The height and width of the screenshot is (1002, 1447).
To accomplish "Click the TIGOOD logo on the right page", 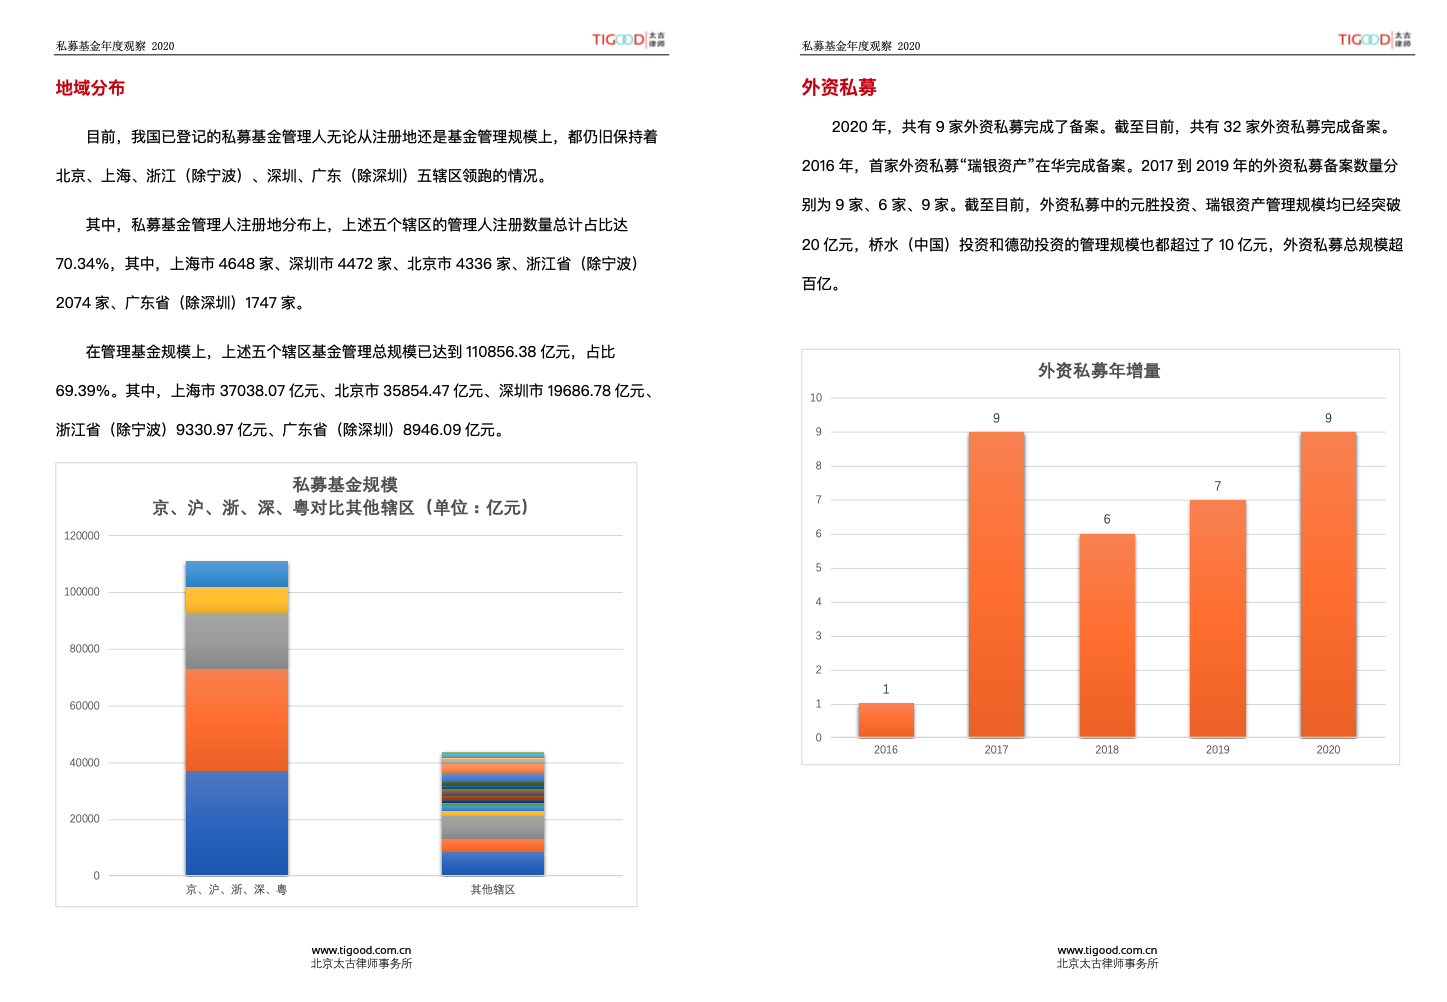I will pyautogui.click(x=1373, y=40).
